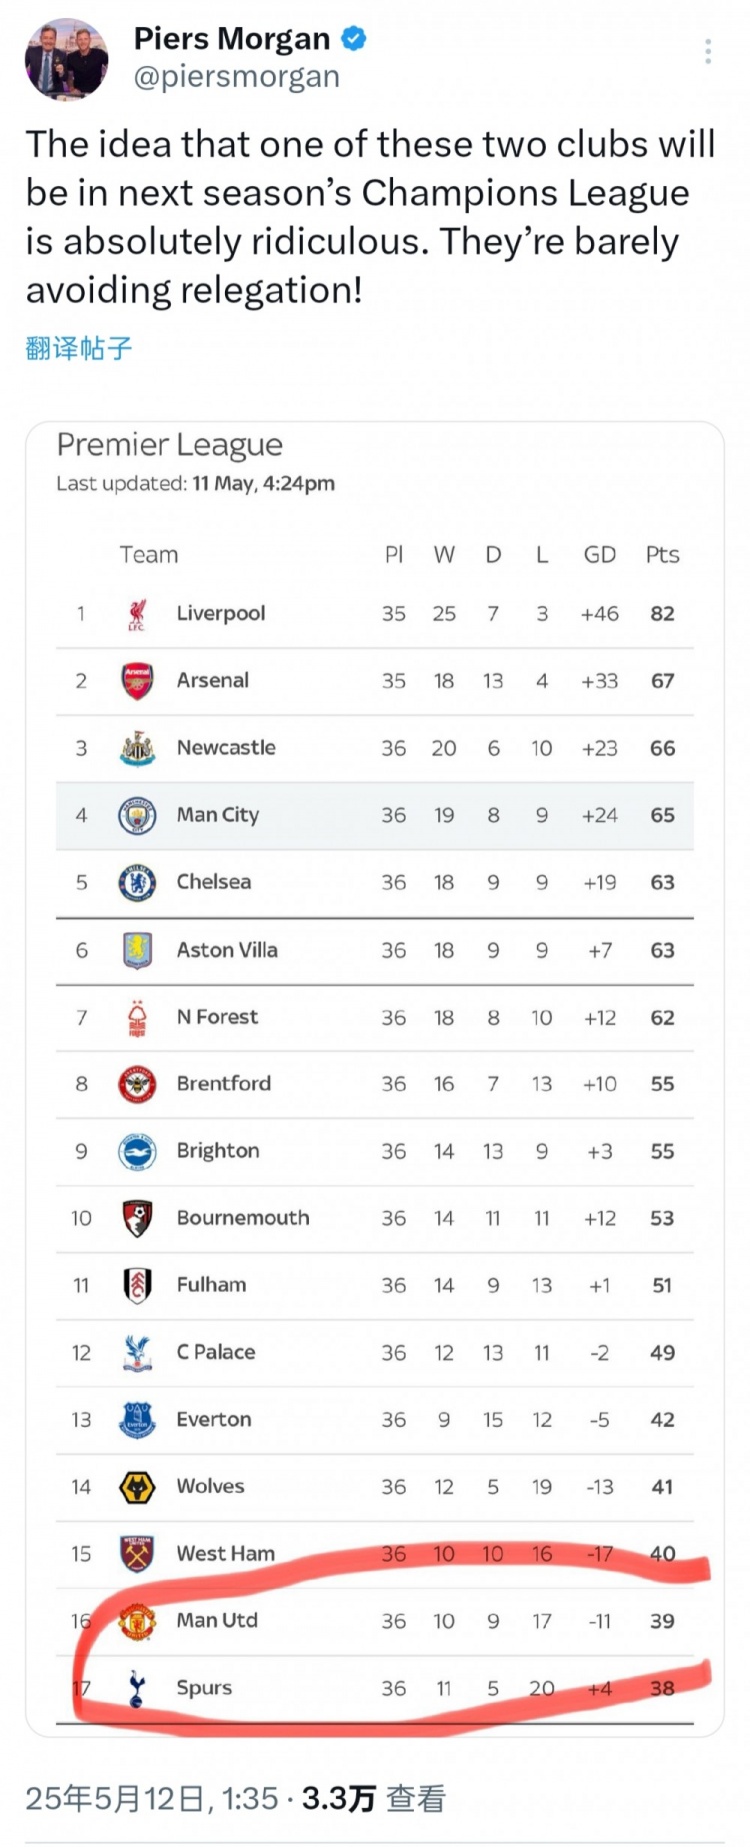Tap the translate post link
The height and width of the screenshot is (1847, 750).
pos(79,348)
